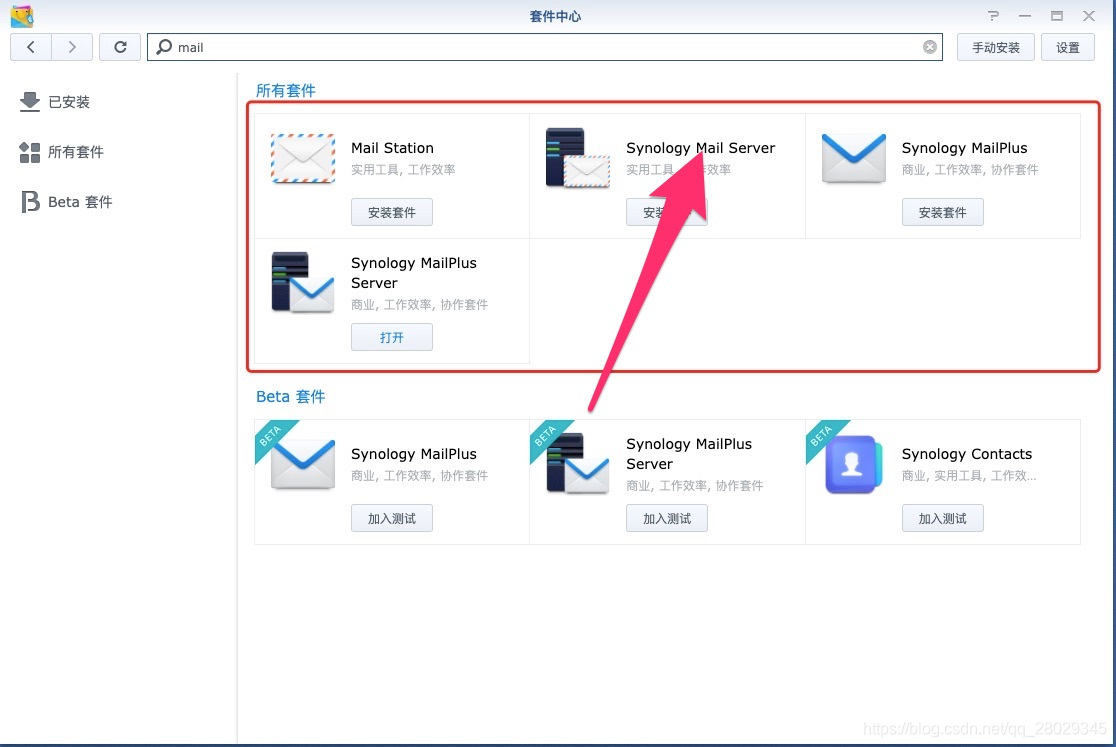The width and height of the screenshot is (1116, 747).
Task: Click the 所有套件 grid icon in sidebar
Action: (x=30, y=152)
